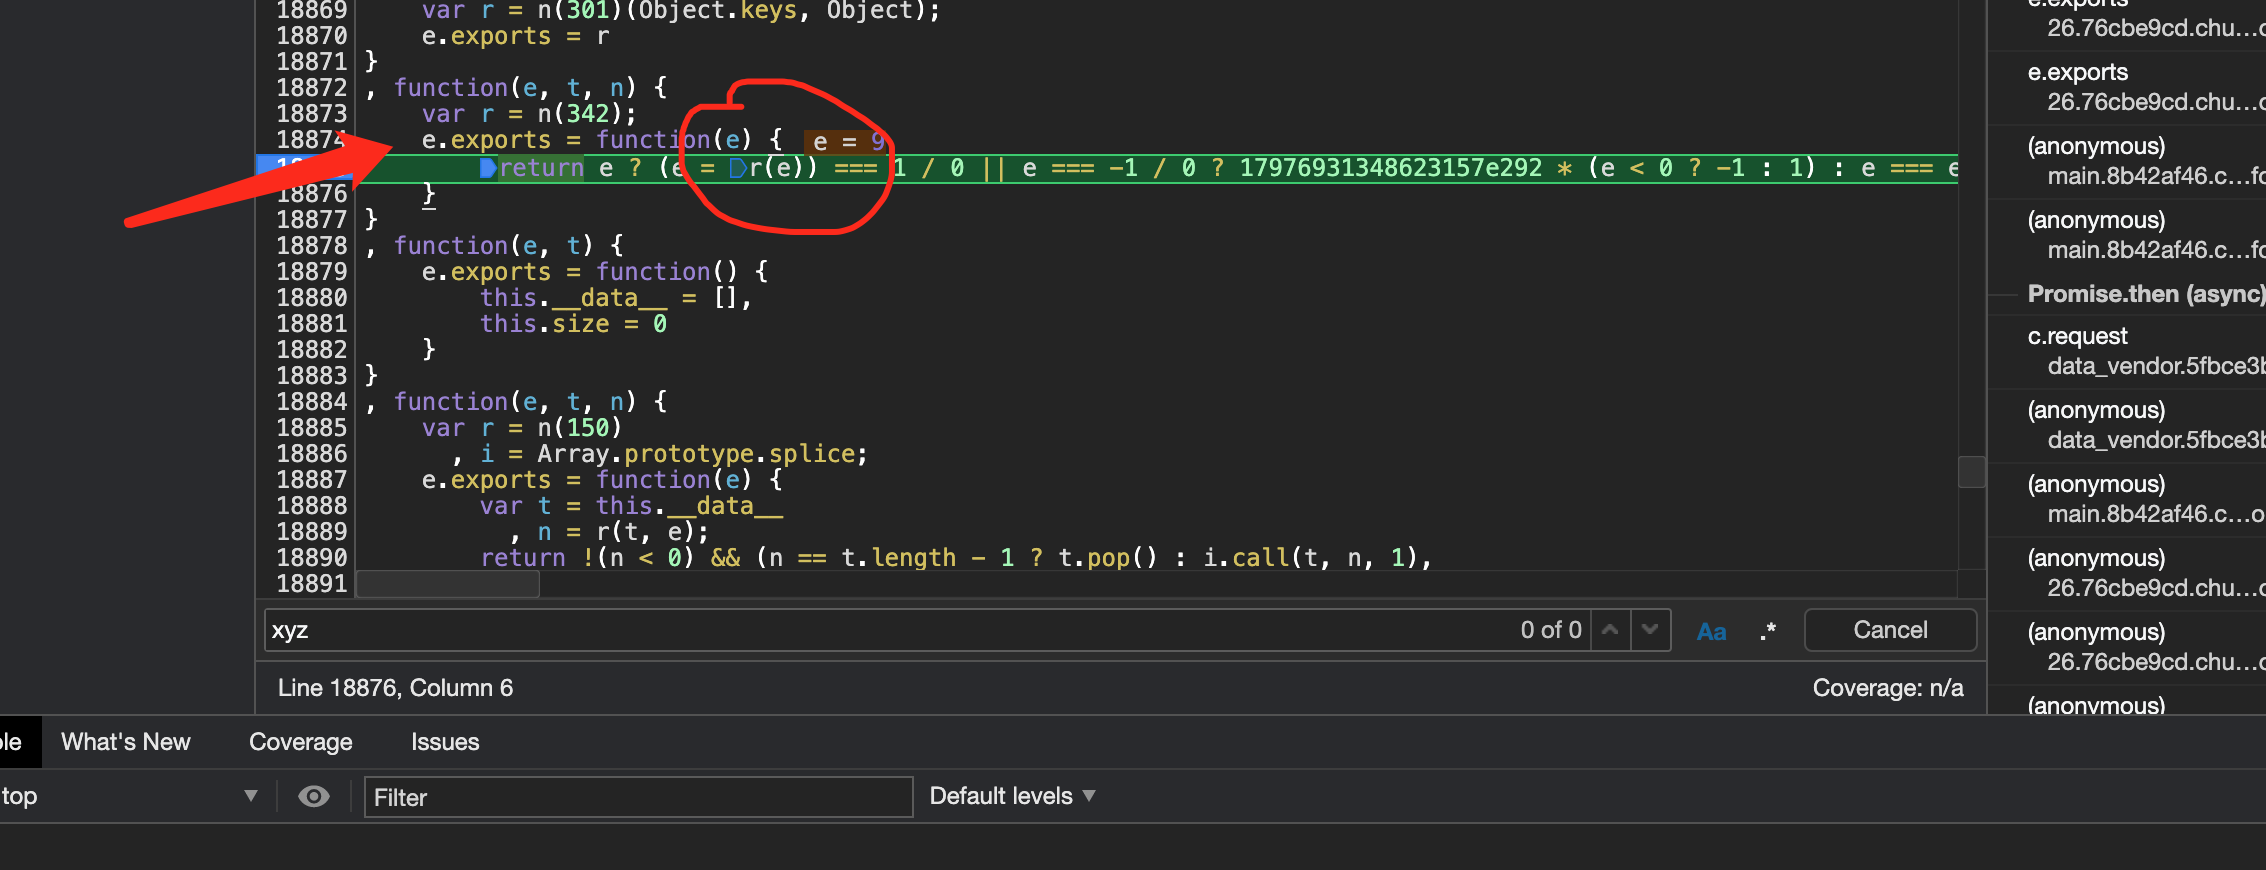Focus the console Filter field
This screenshot has width=2266, height=870.
pos(638,797)
